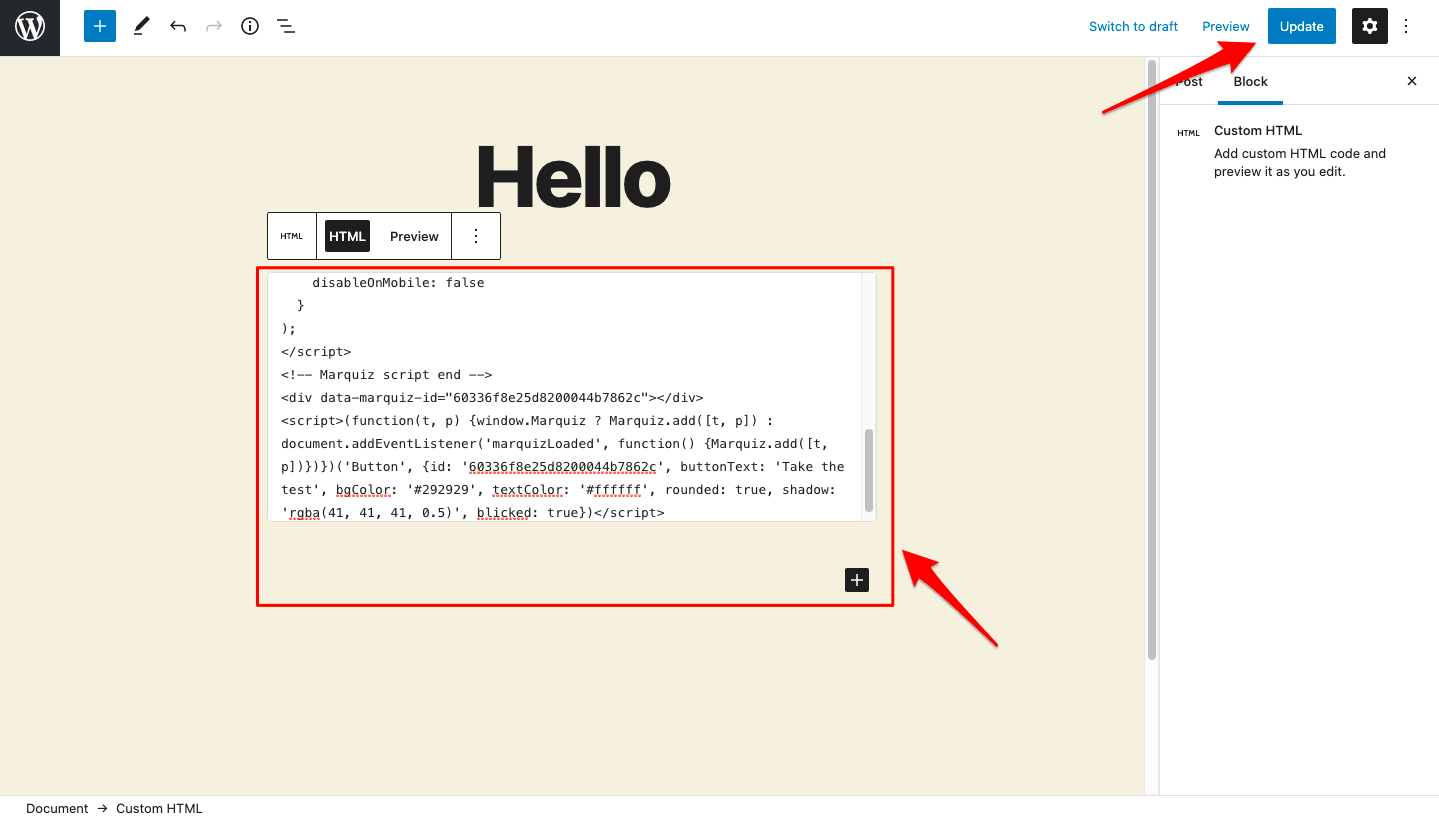Click the closing </script> tag line
The height and width of the screenshot is (820, 1439).
tap(316, 352)
